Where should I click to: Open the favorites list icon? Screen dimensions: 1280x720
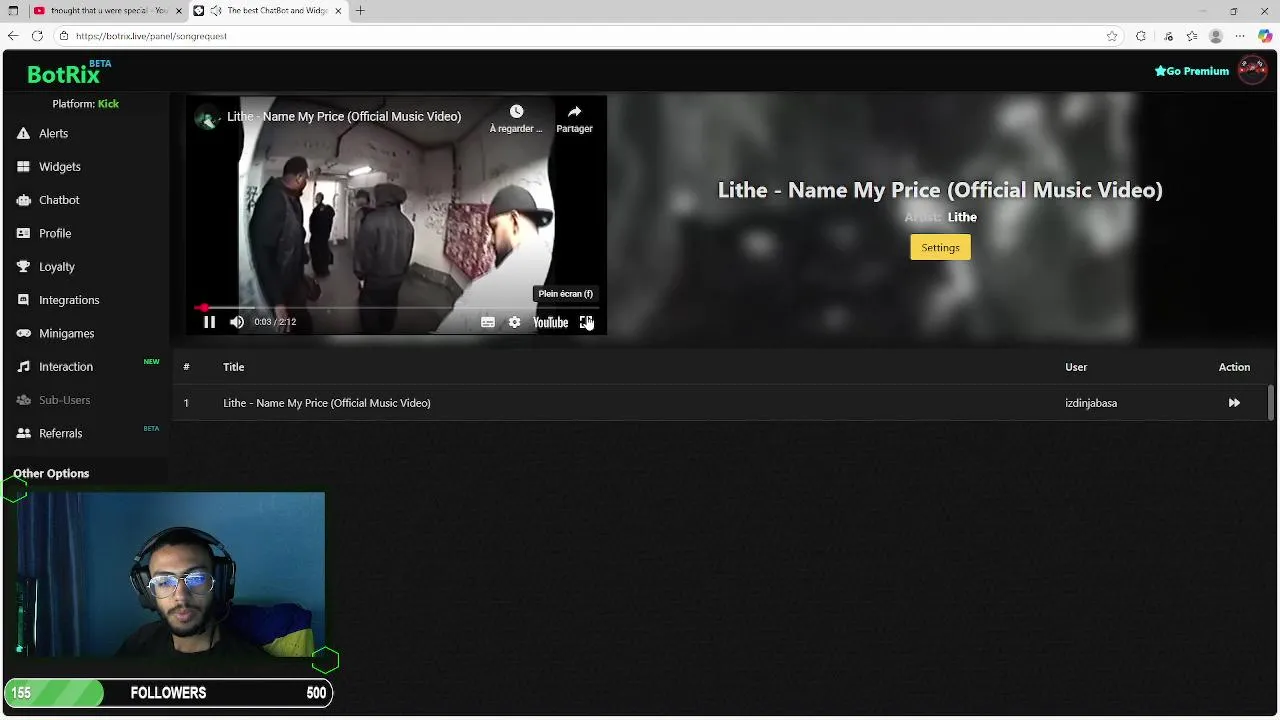point(1192,36)
